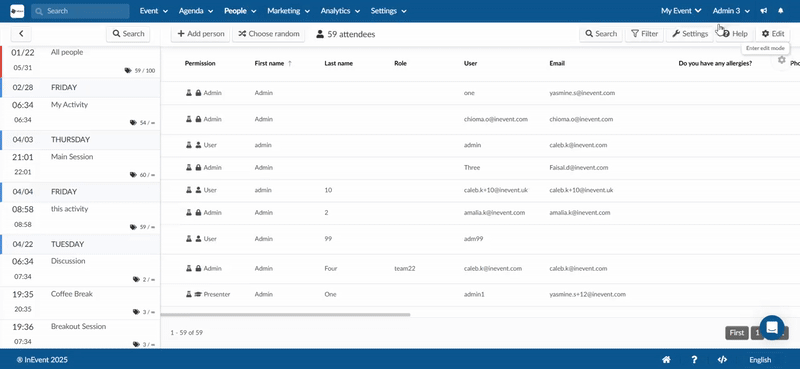Image resolution: width=800 pixels, height=369 pixels.
Task: Click the footer code icon
Action: coord(722,359)
